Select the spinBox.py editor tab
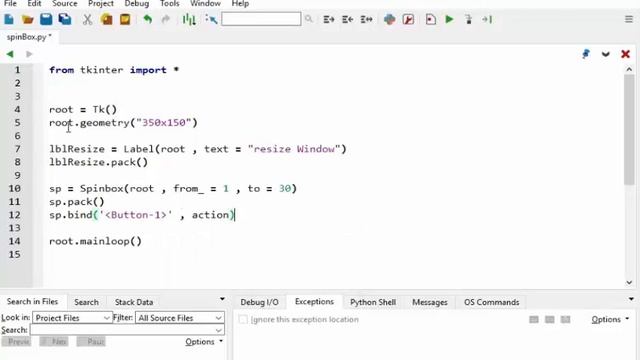The height and width of the screenshot is (360, 640). pyautogui.click(x=29, y=37)
